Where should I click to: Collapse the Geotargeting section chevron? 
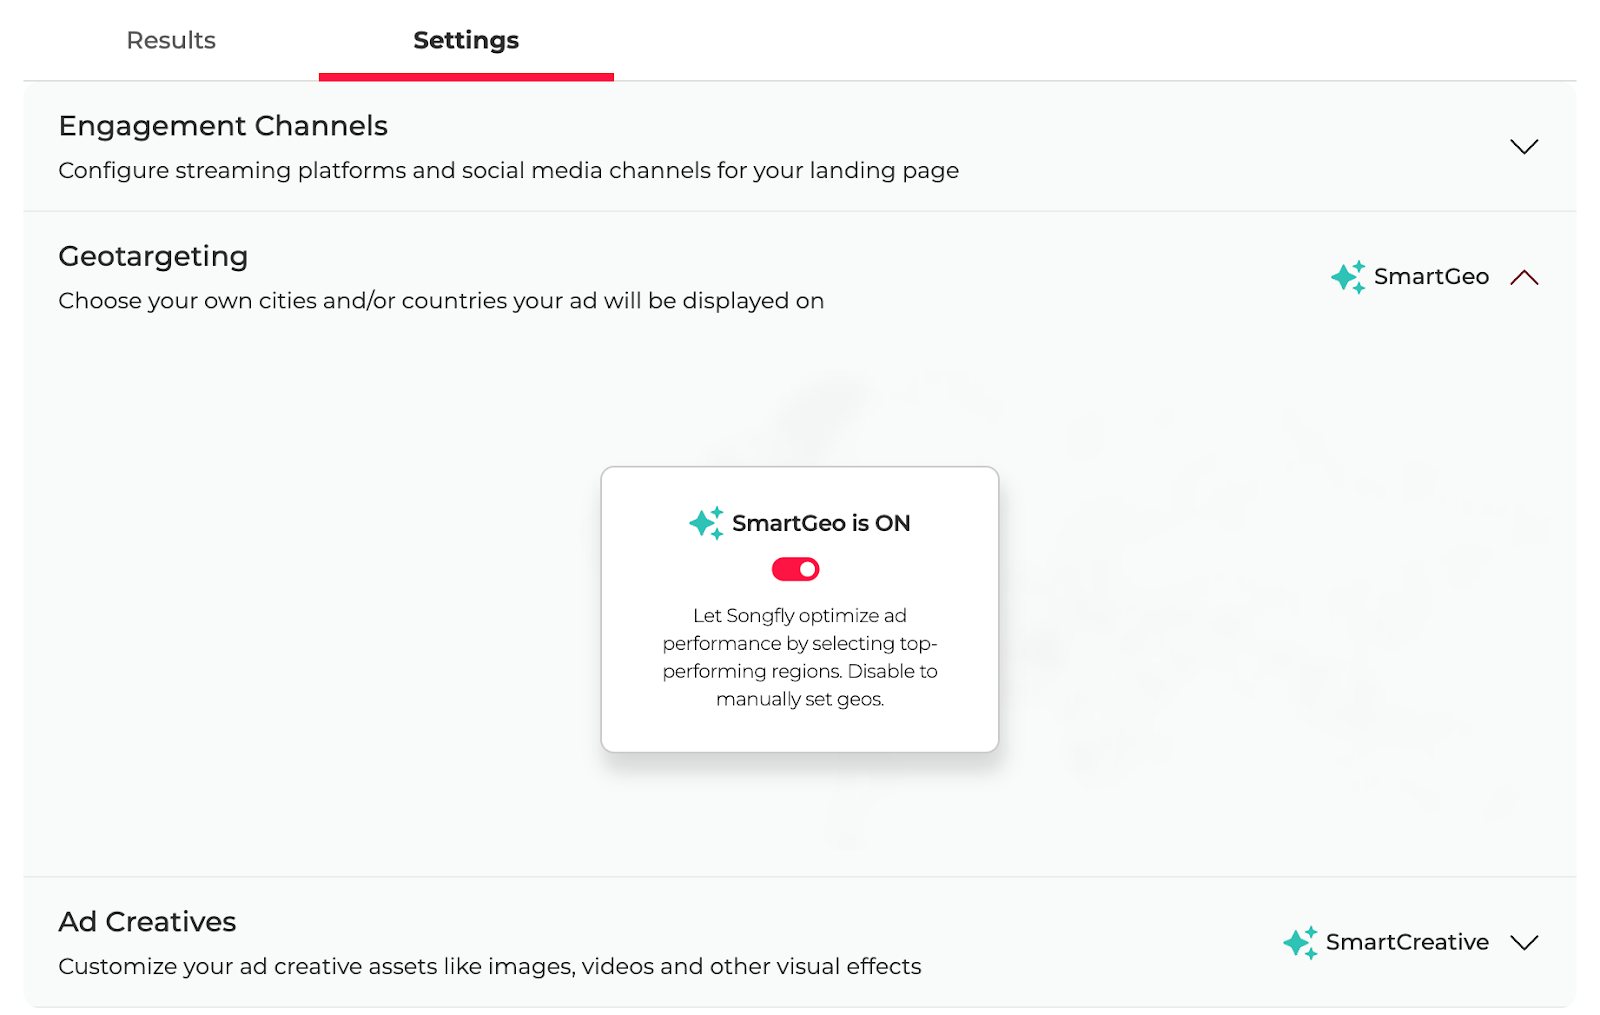[x=1524, y=277]
